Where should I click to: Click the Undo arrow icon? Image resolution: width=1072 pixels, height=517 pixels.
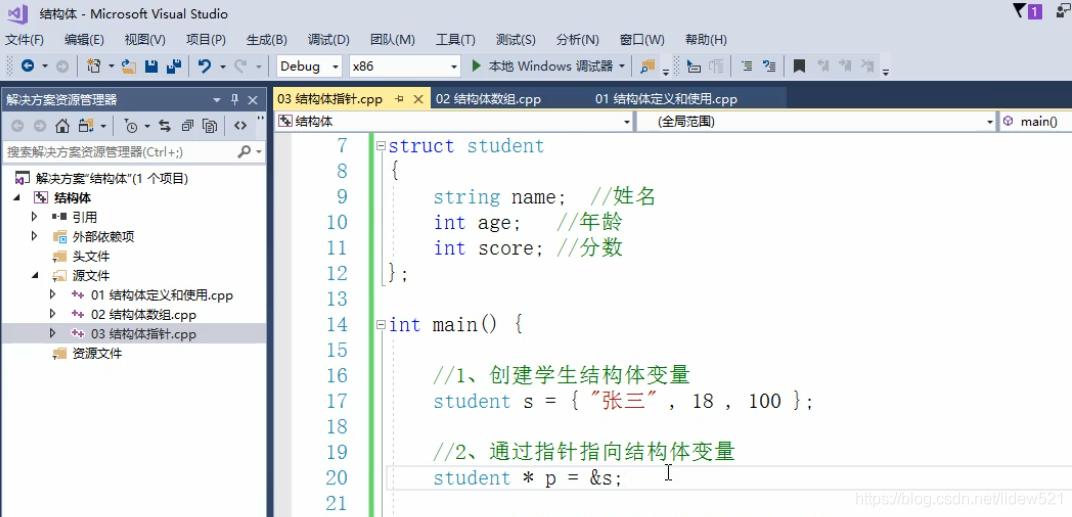coord(204,66)
